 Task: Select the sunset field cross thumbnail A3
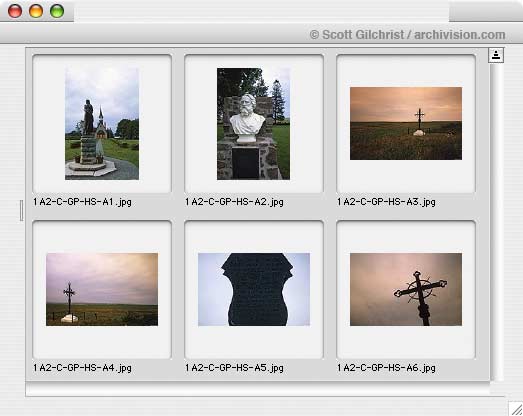[406, 123]
